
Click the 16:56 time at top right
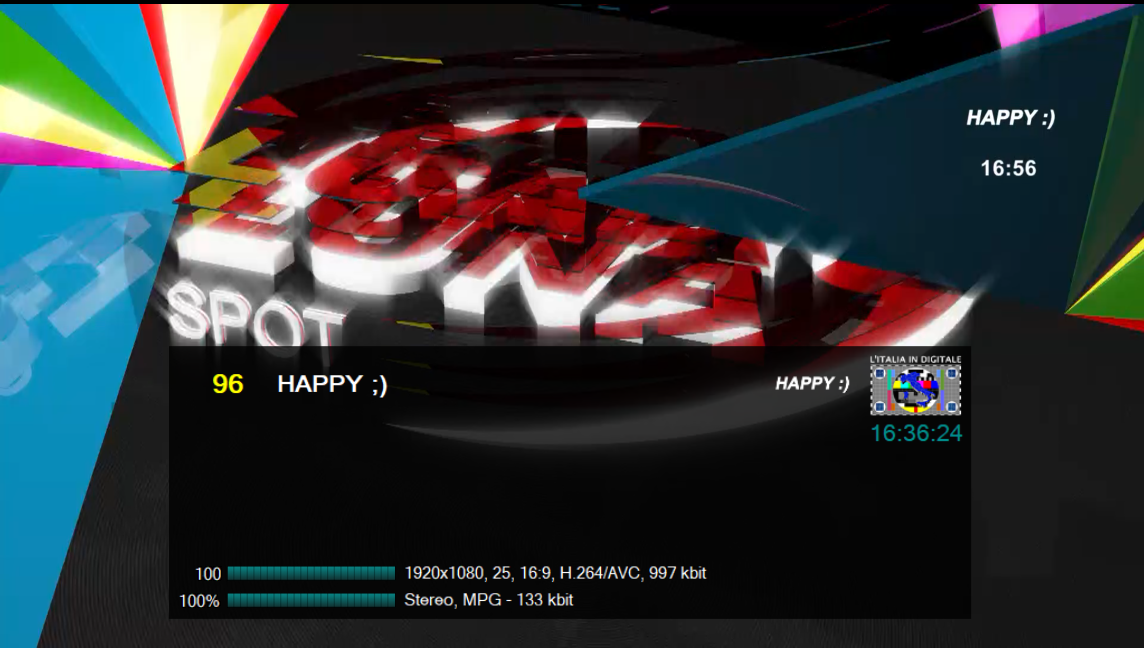(1008, 169)
